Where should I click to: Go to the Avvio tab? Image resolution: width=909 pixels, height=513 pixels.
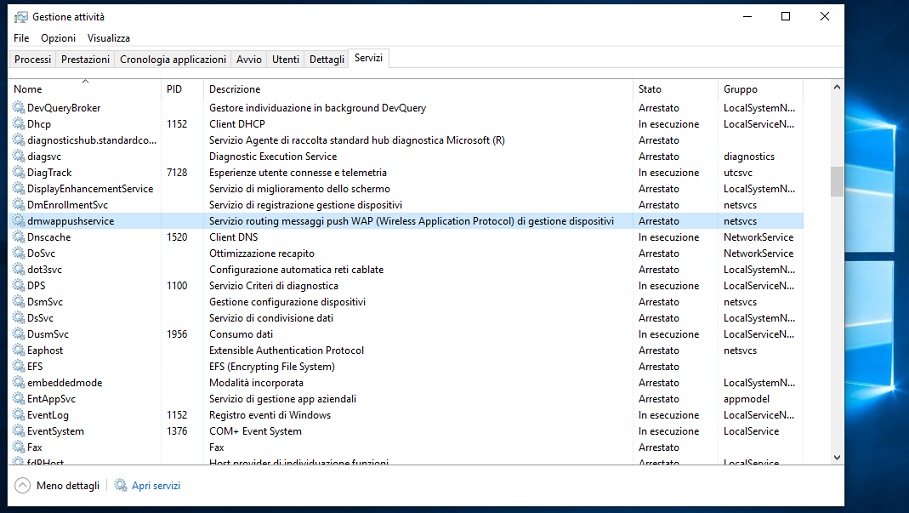point(249,59)
